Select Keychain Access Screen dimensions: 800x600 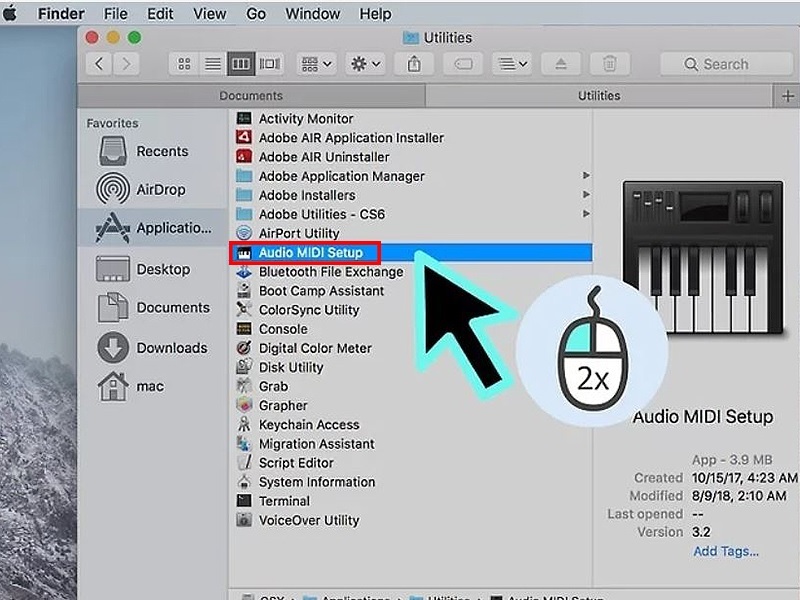pos(298,424)
